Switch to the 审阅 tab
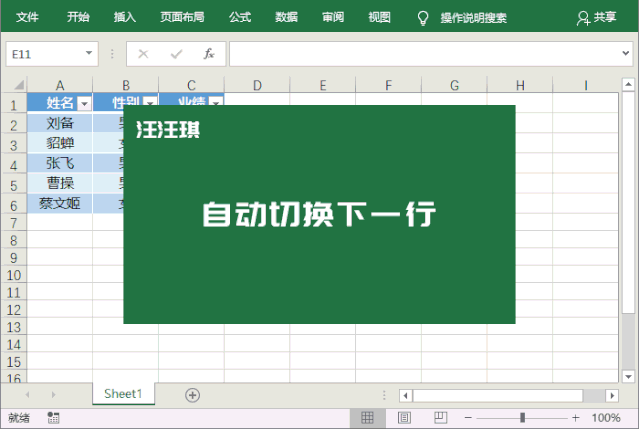 [x=333, y=17]
